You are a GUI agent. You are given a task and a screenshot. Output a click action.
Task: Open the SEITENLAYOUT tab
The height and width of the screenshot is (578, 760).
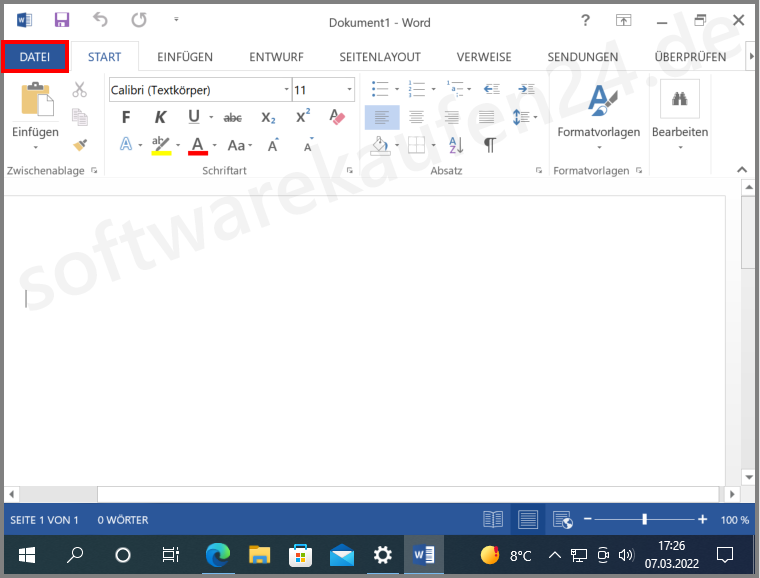(380, 57)
